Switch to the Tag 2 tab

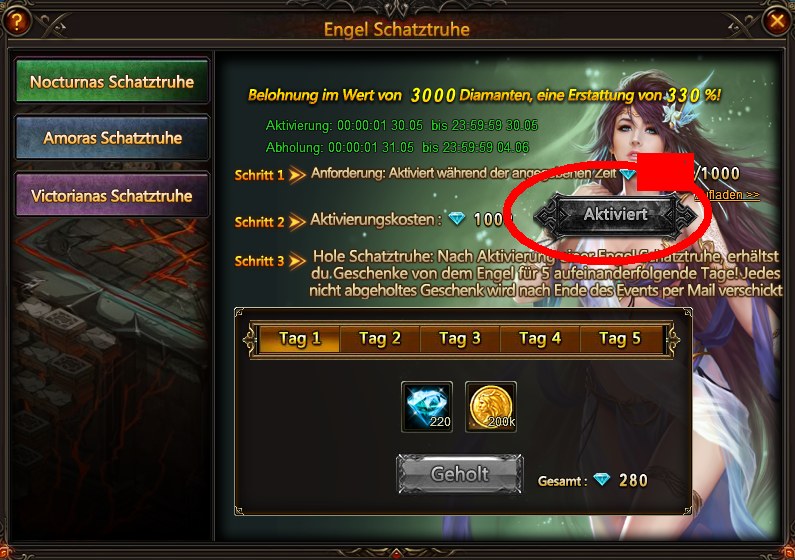coord(380,339)
